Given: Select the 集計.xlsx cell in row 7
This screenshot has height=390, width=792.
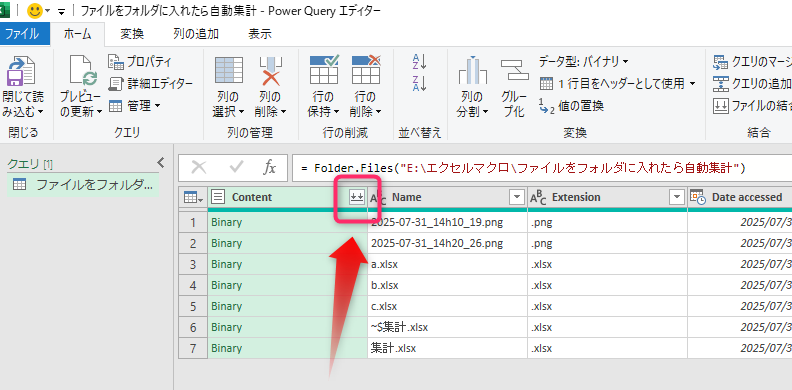Looking at the screenshot, I should pyautogui.click(x=448, y=349).
